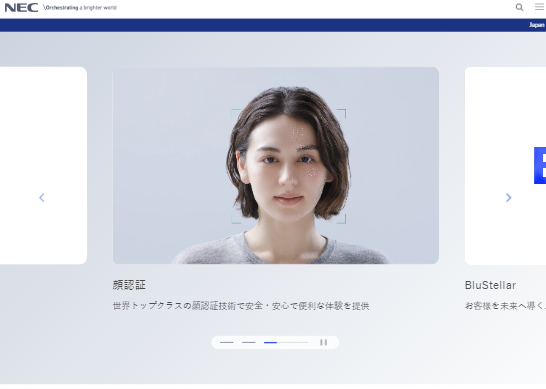This screenshot has width=546, height=389.
Task: Click the お客様を未来へ導く description text
Action: tap(505, 306)
